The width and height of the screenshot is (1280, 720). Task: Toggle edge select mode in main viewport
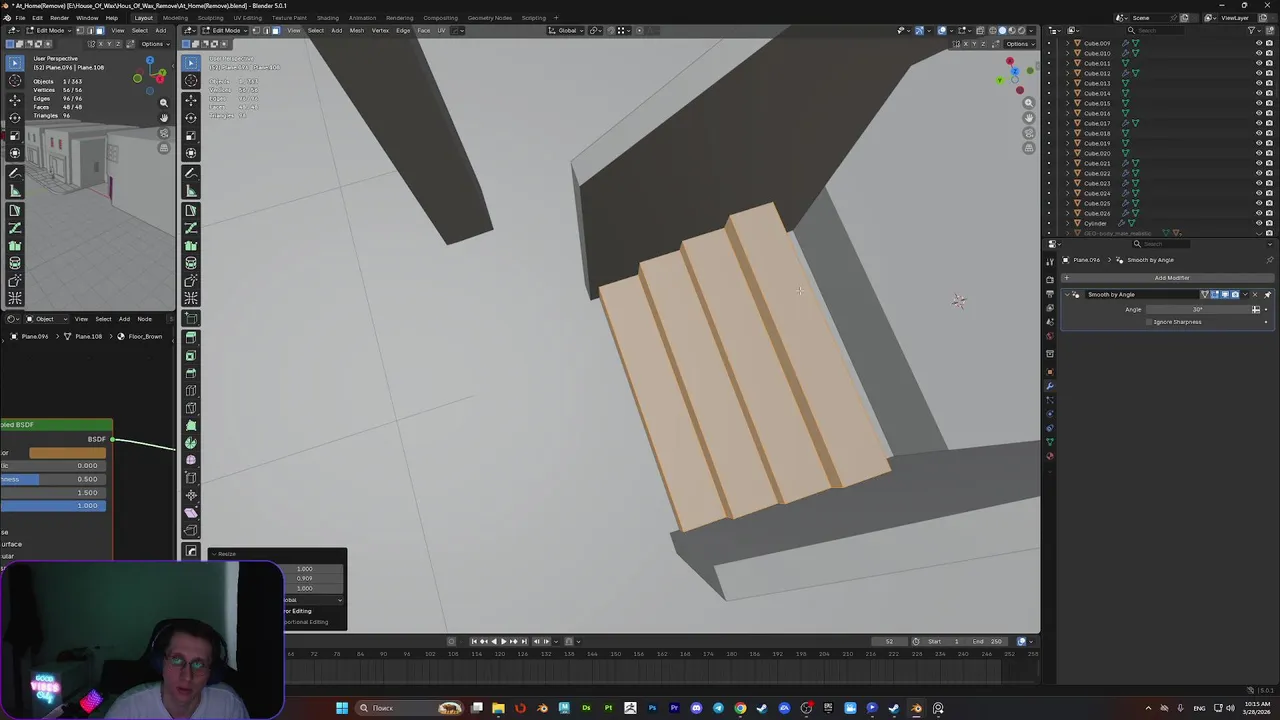(266, 30)
